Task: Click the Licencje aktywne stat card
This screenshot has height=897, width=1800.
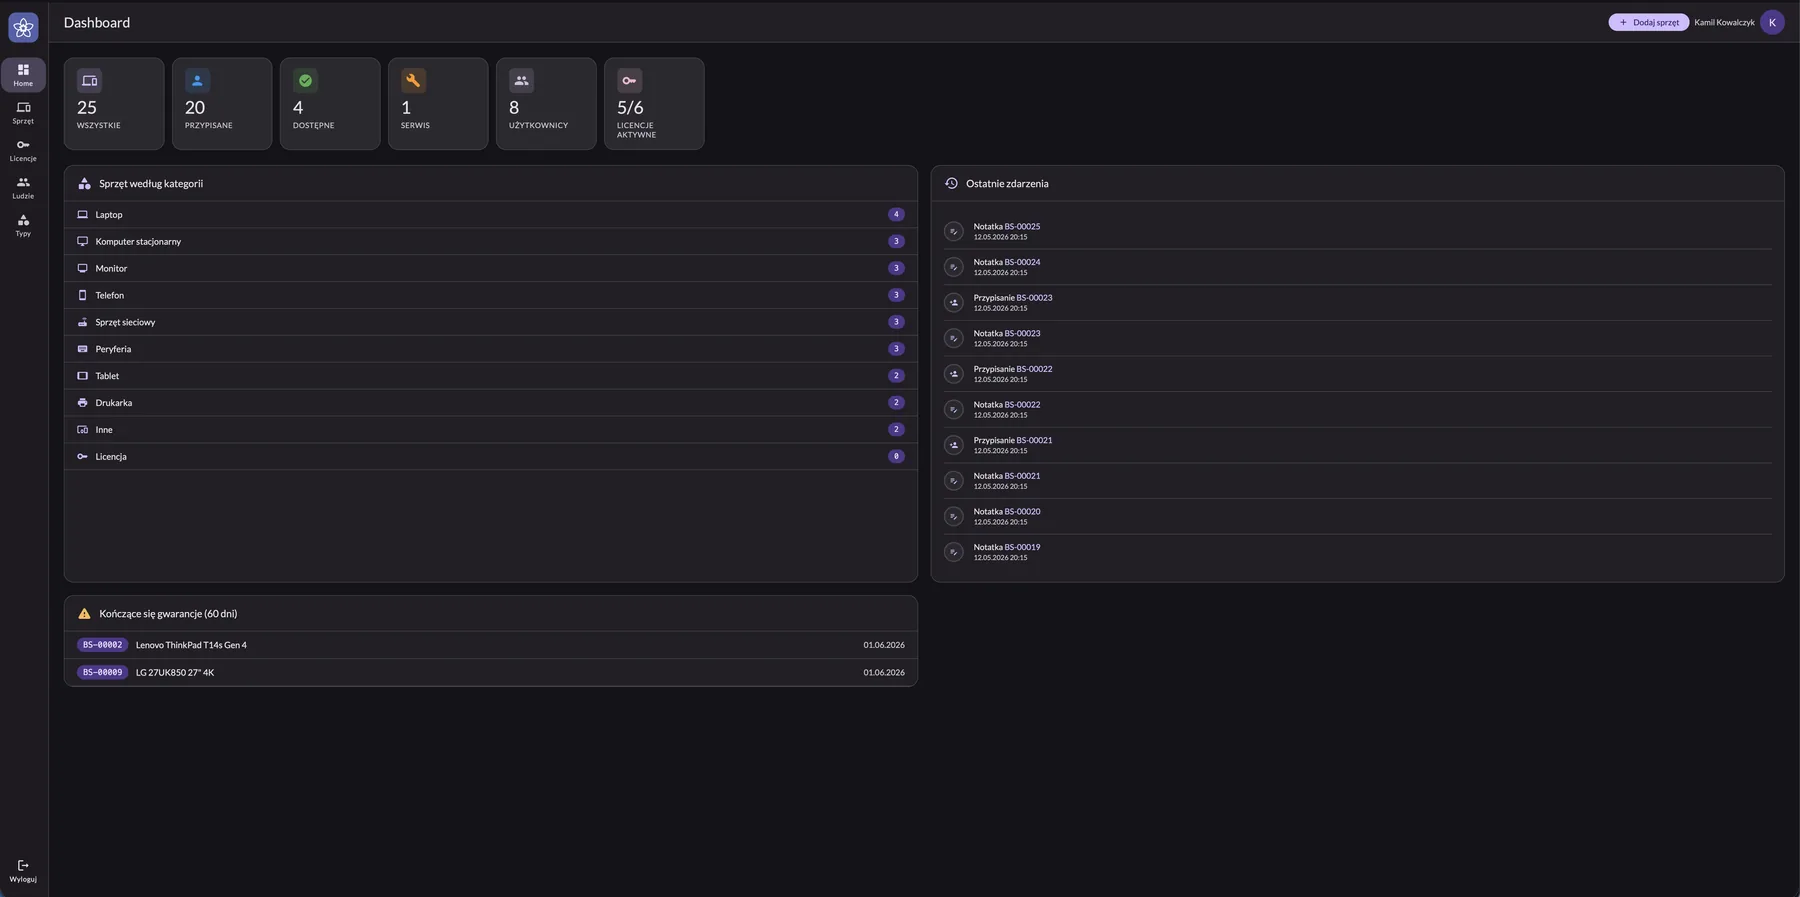Action: click(654, 104)
